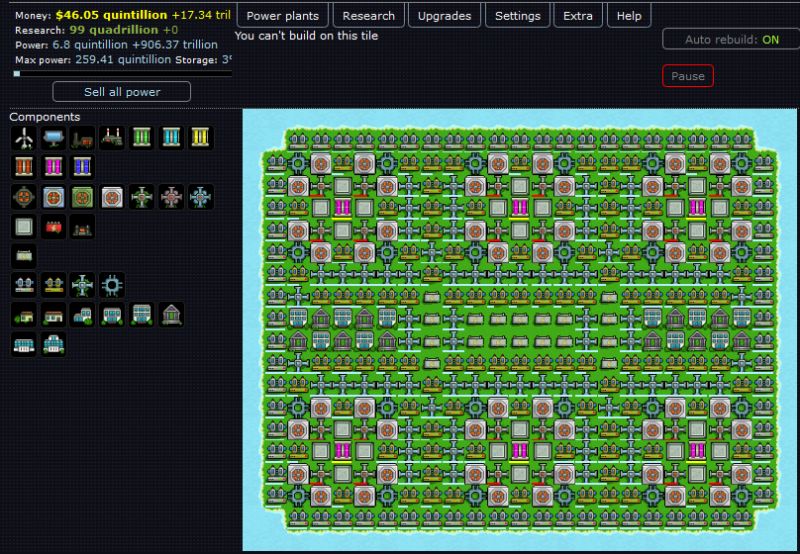
Task: Click the "You can't build on this tile" message
Action: [x=306, y=36]
